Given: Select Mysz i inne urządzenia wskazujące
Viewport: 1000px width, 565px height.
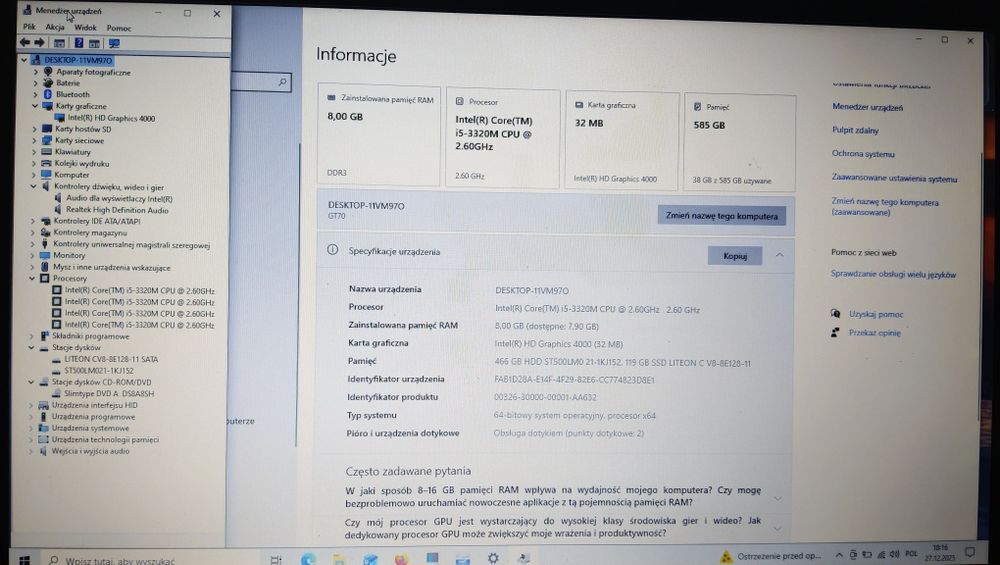Looking at the screenshot, I should [x=112, y=267].
